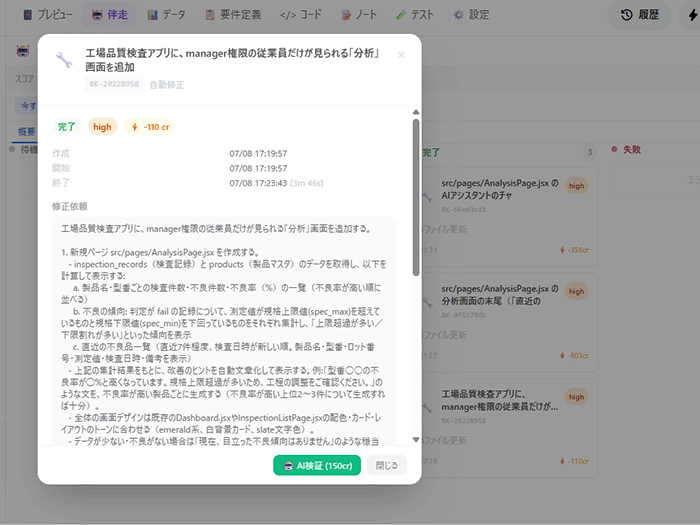Click inside the 修正依頼 request text box
This screenshot has width=700, height=525.
[x=224, y=331]
